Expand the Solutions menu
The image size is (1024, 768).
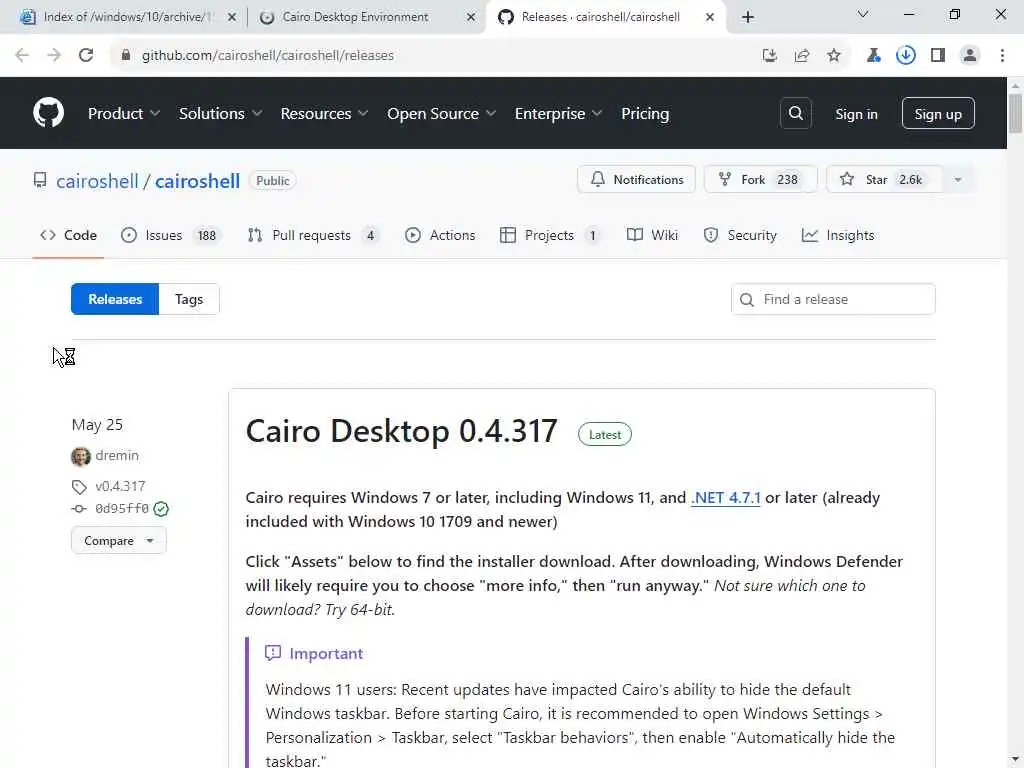[221, 114]
